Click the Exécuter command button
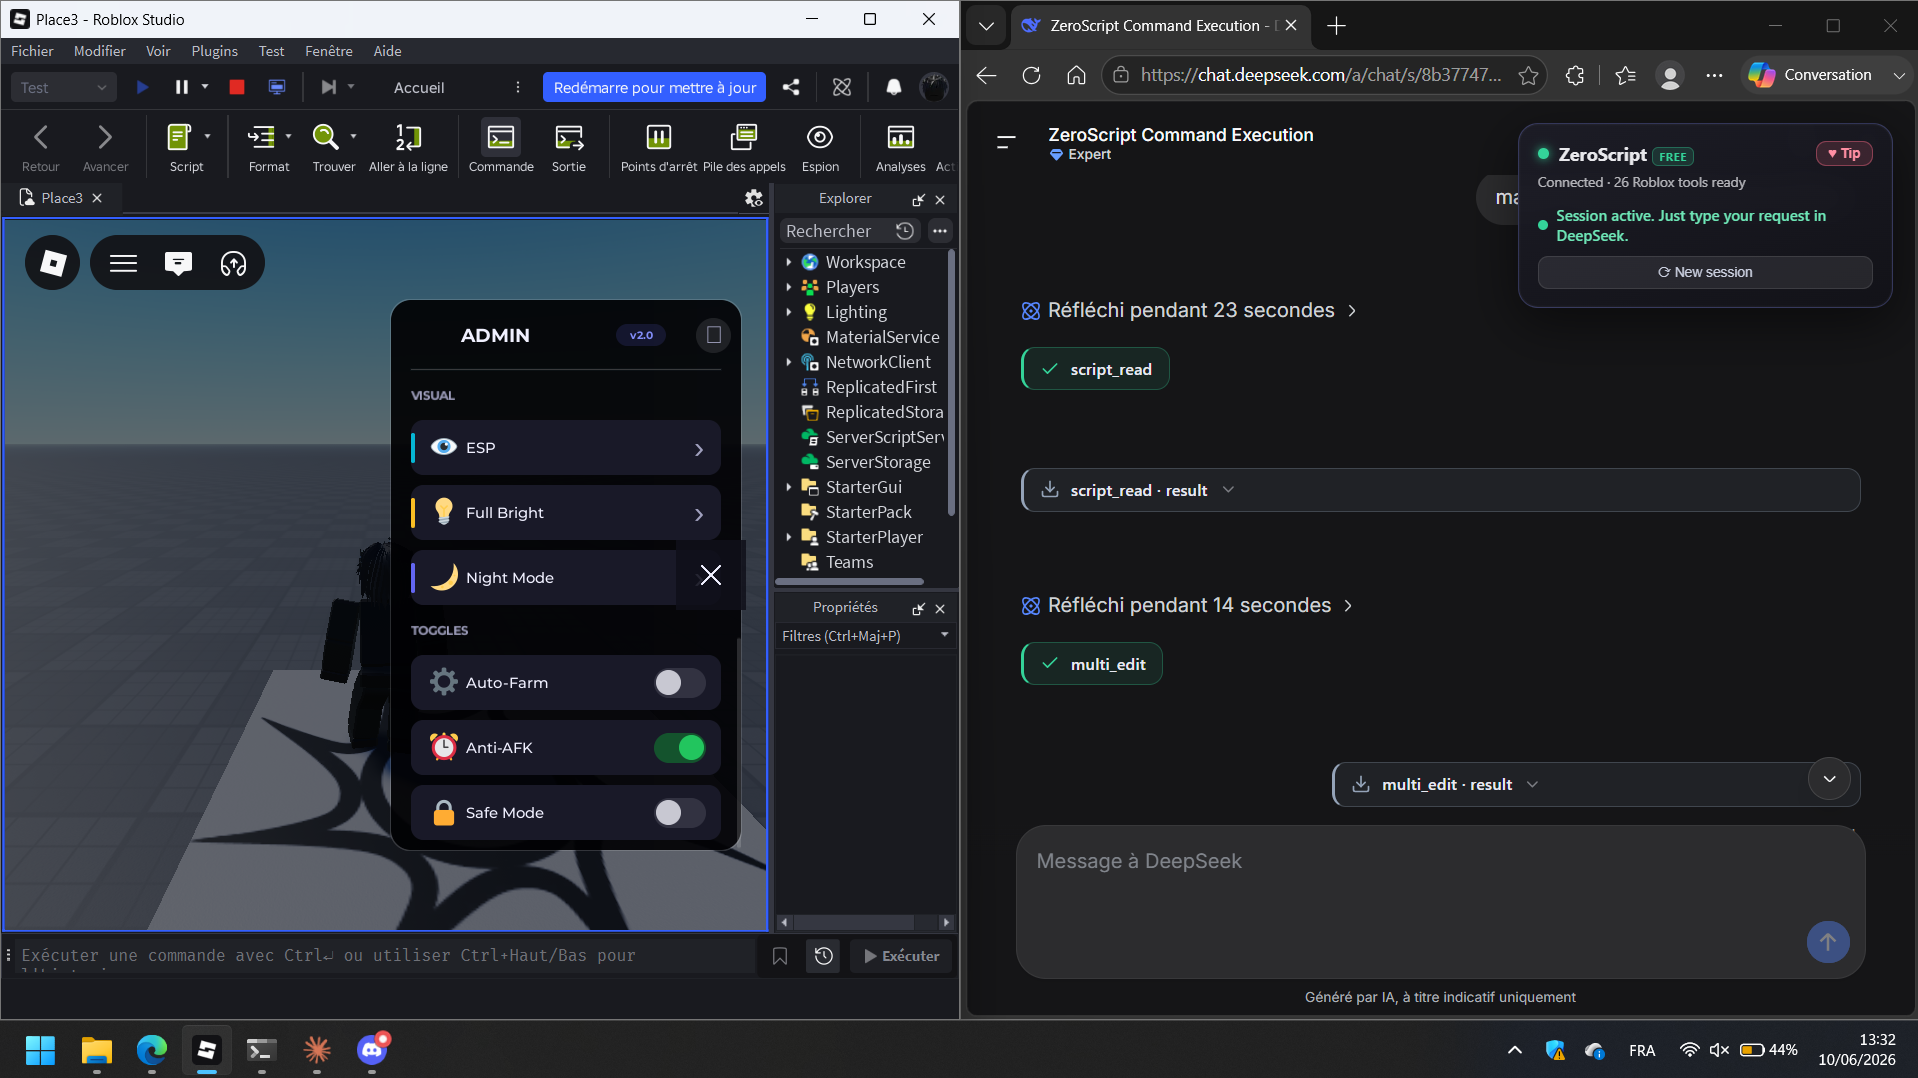The height and width of the screenshot is (1078, 1918). click(x=902, y=956)
